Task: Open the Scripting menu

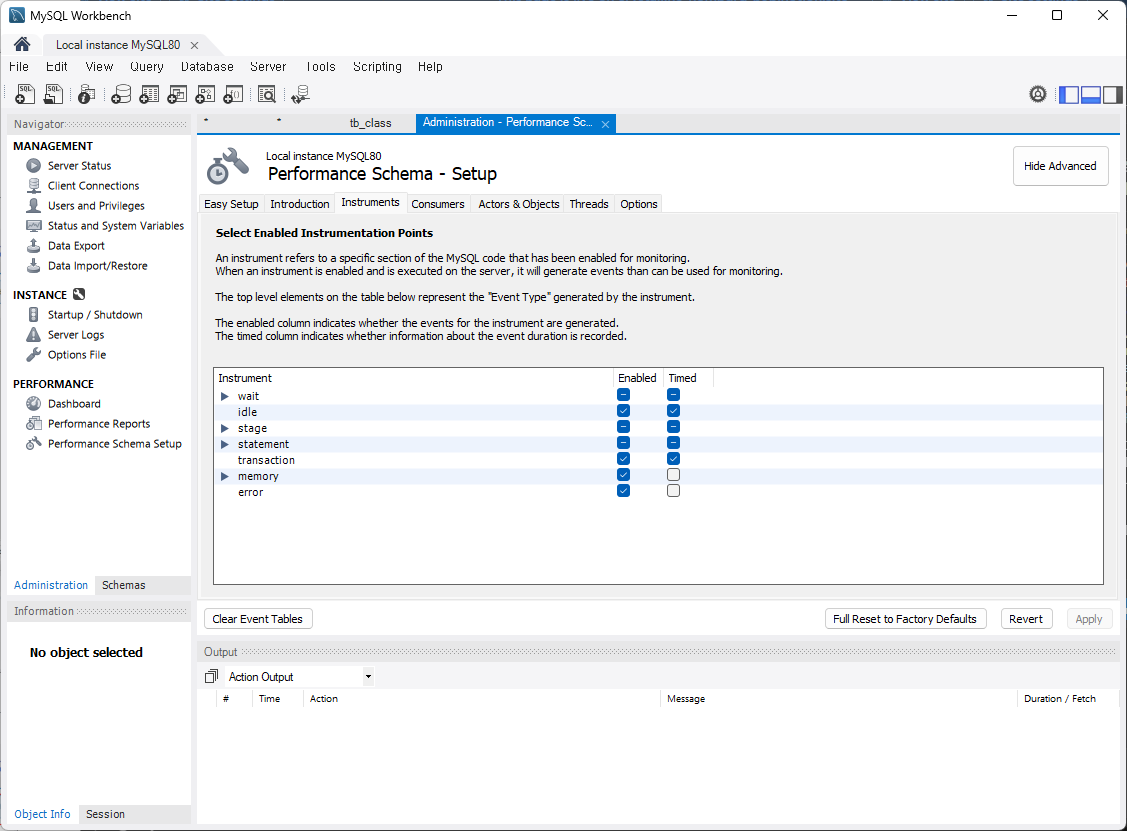Action: [377, 67]
